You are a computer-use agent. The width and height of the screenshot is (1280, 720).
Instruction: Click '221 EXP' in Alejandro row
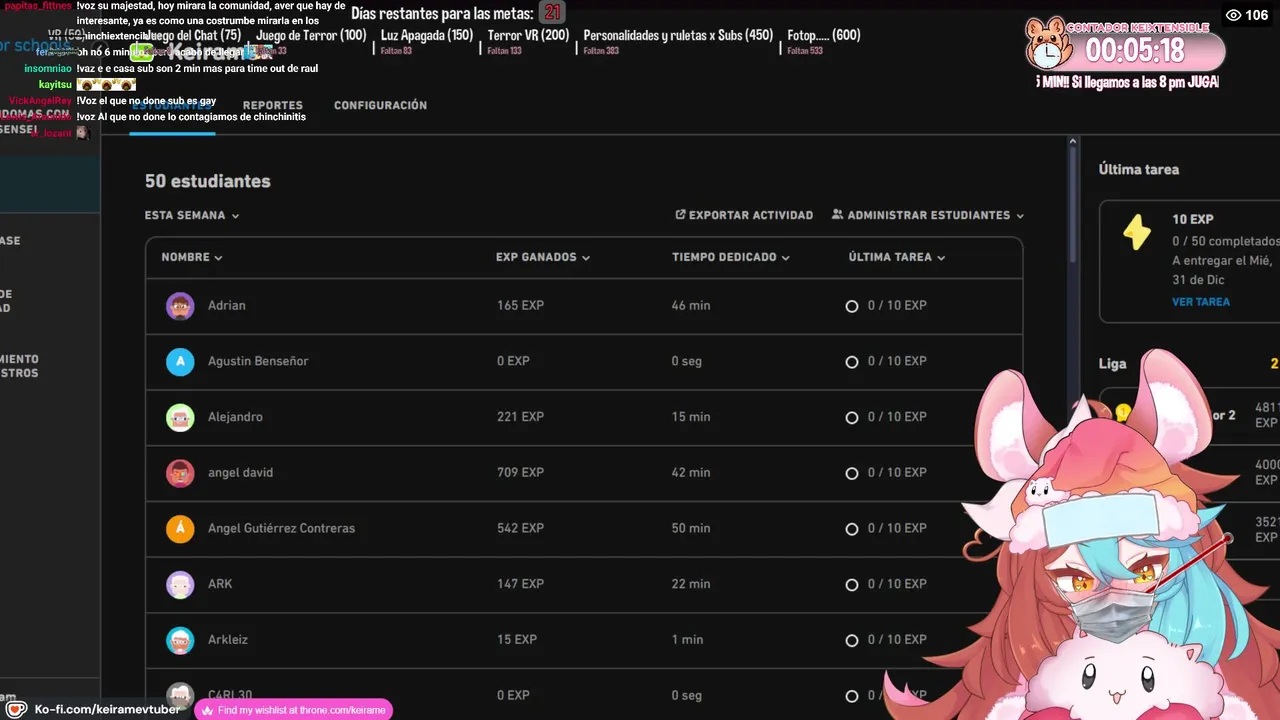520,417
